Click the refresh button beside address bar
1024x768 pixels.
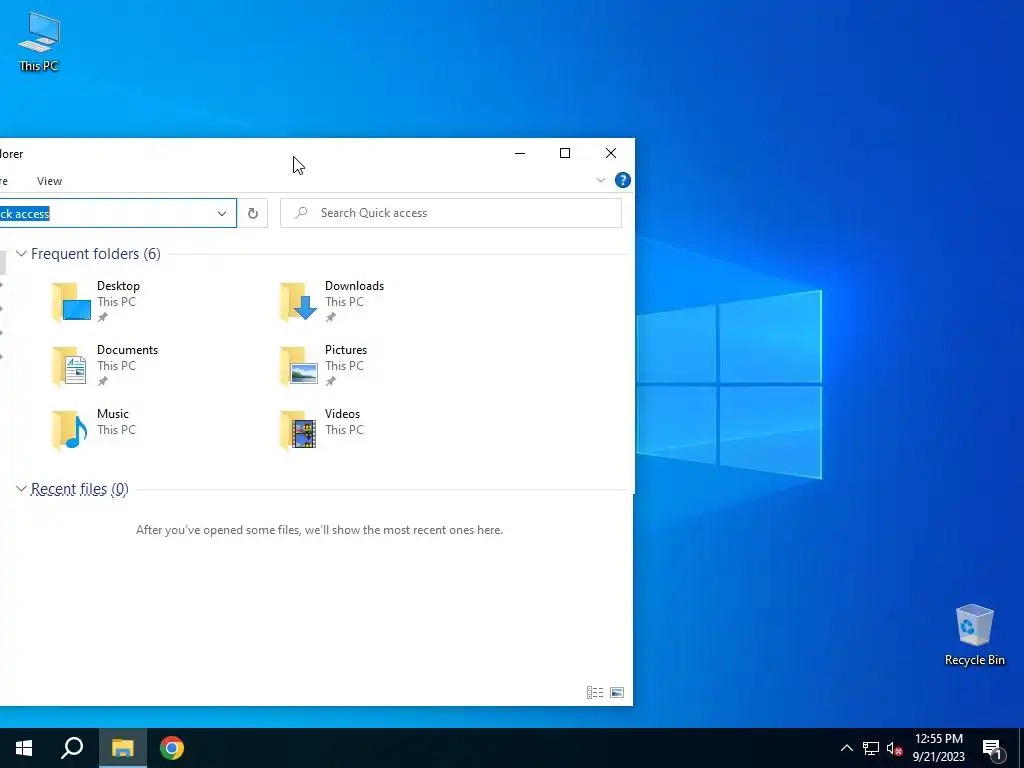(x=253, y=214)
